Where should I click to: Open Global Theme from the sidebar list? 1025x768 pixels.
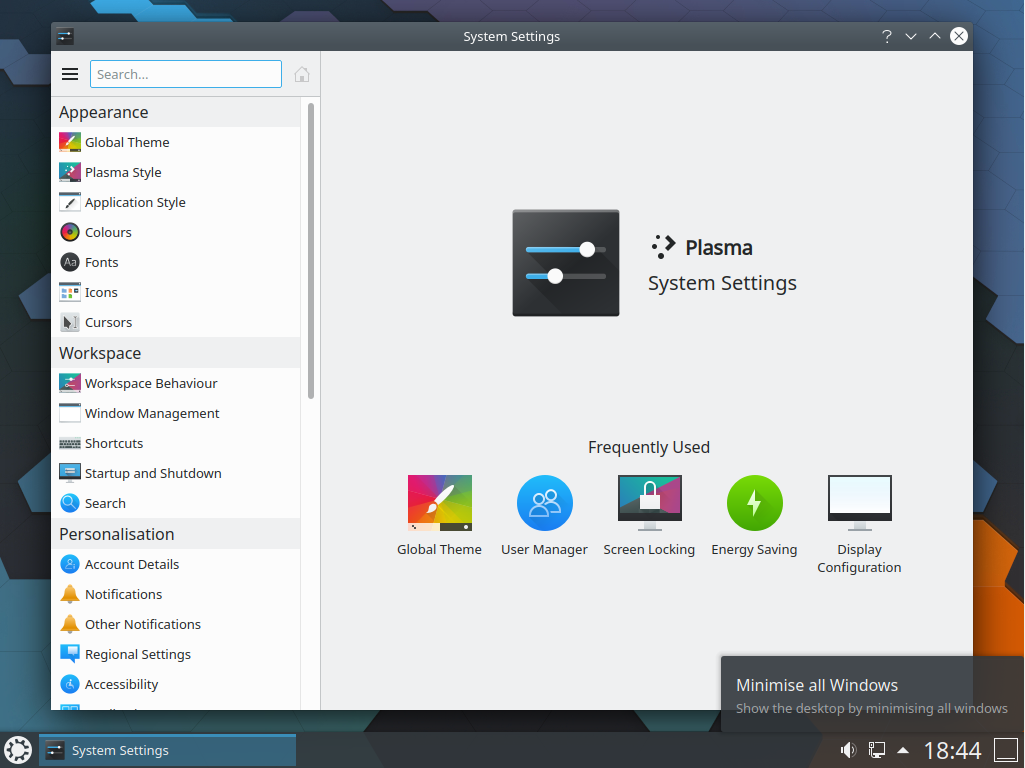[x=176, y=142]
